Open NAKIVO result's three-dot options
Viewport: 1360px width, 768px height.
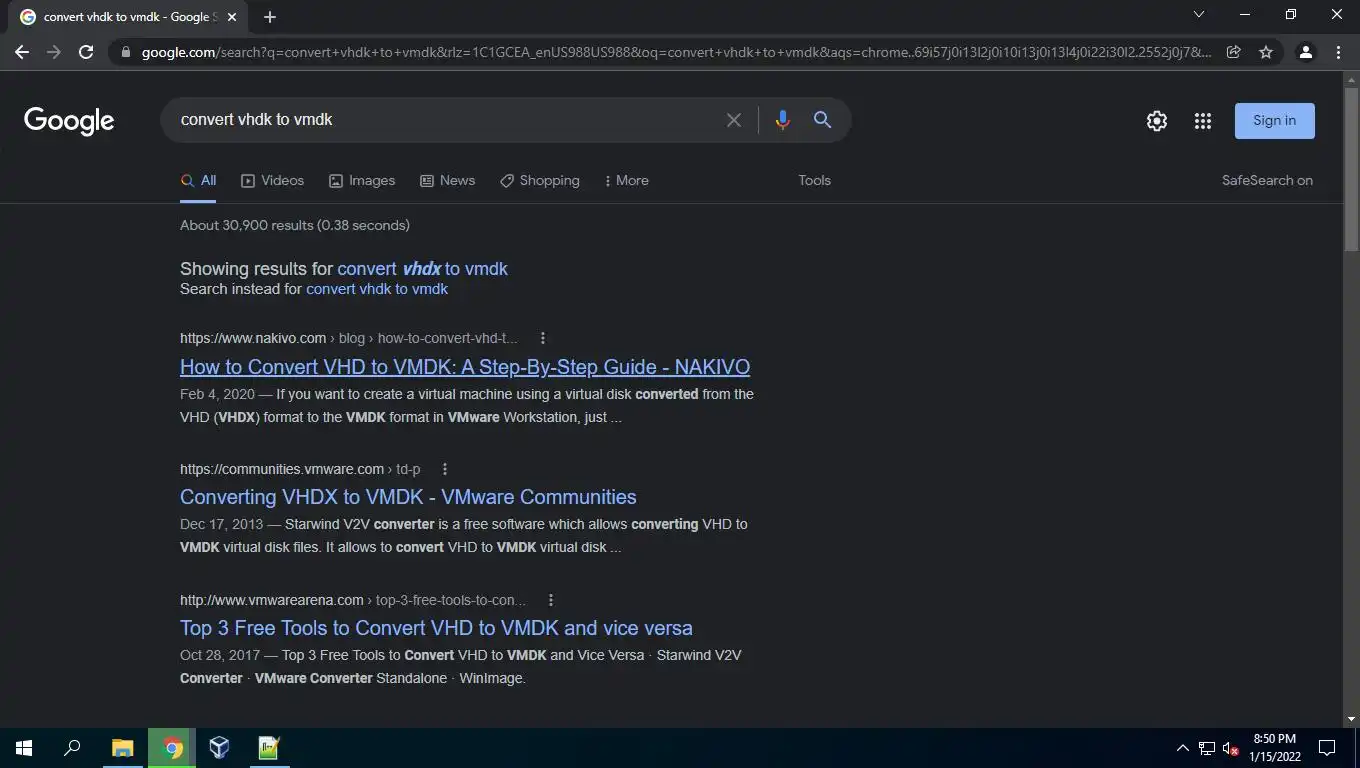[542, 338]
